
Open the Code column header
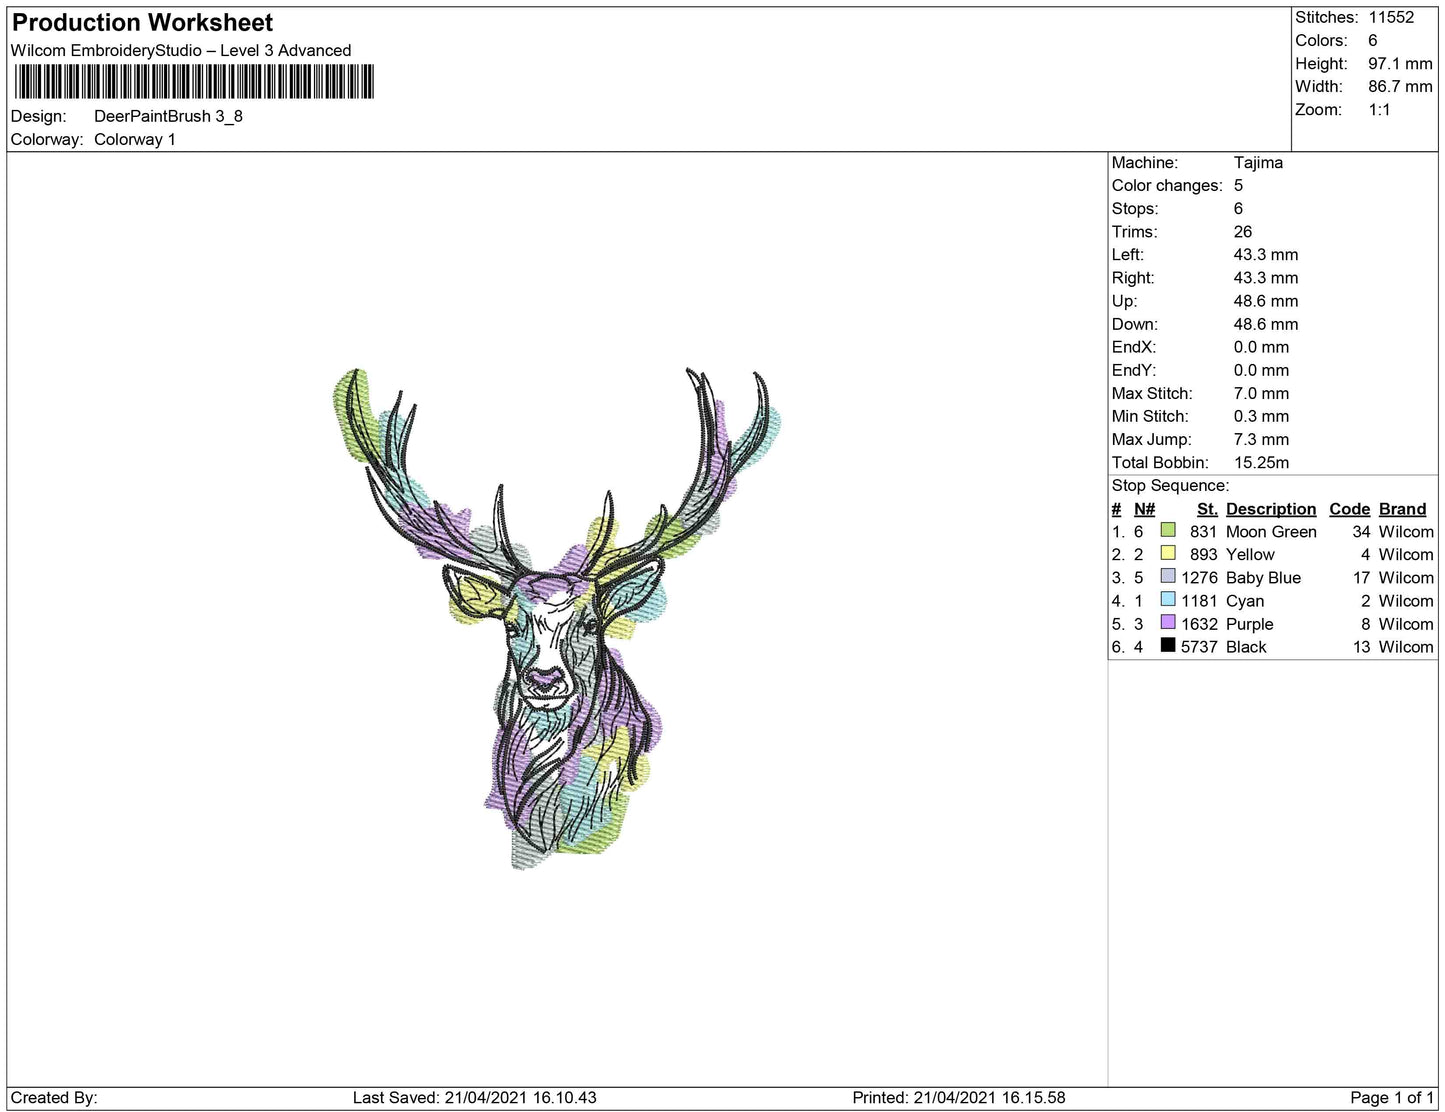point(1349,508)
